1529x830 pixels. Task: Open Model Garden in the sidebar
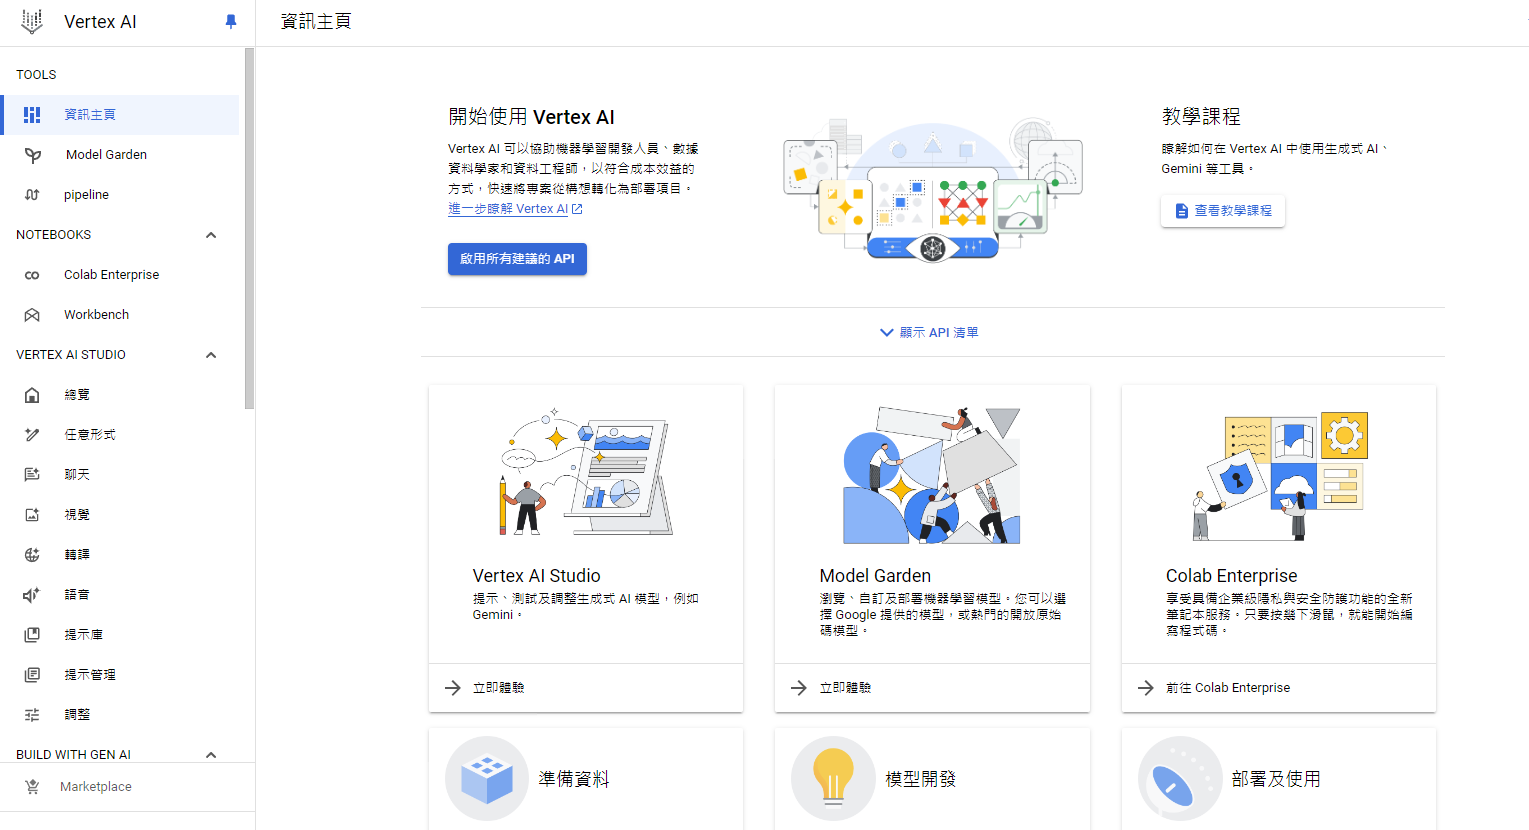120,155
